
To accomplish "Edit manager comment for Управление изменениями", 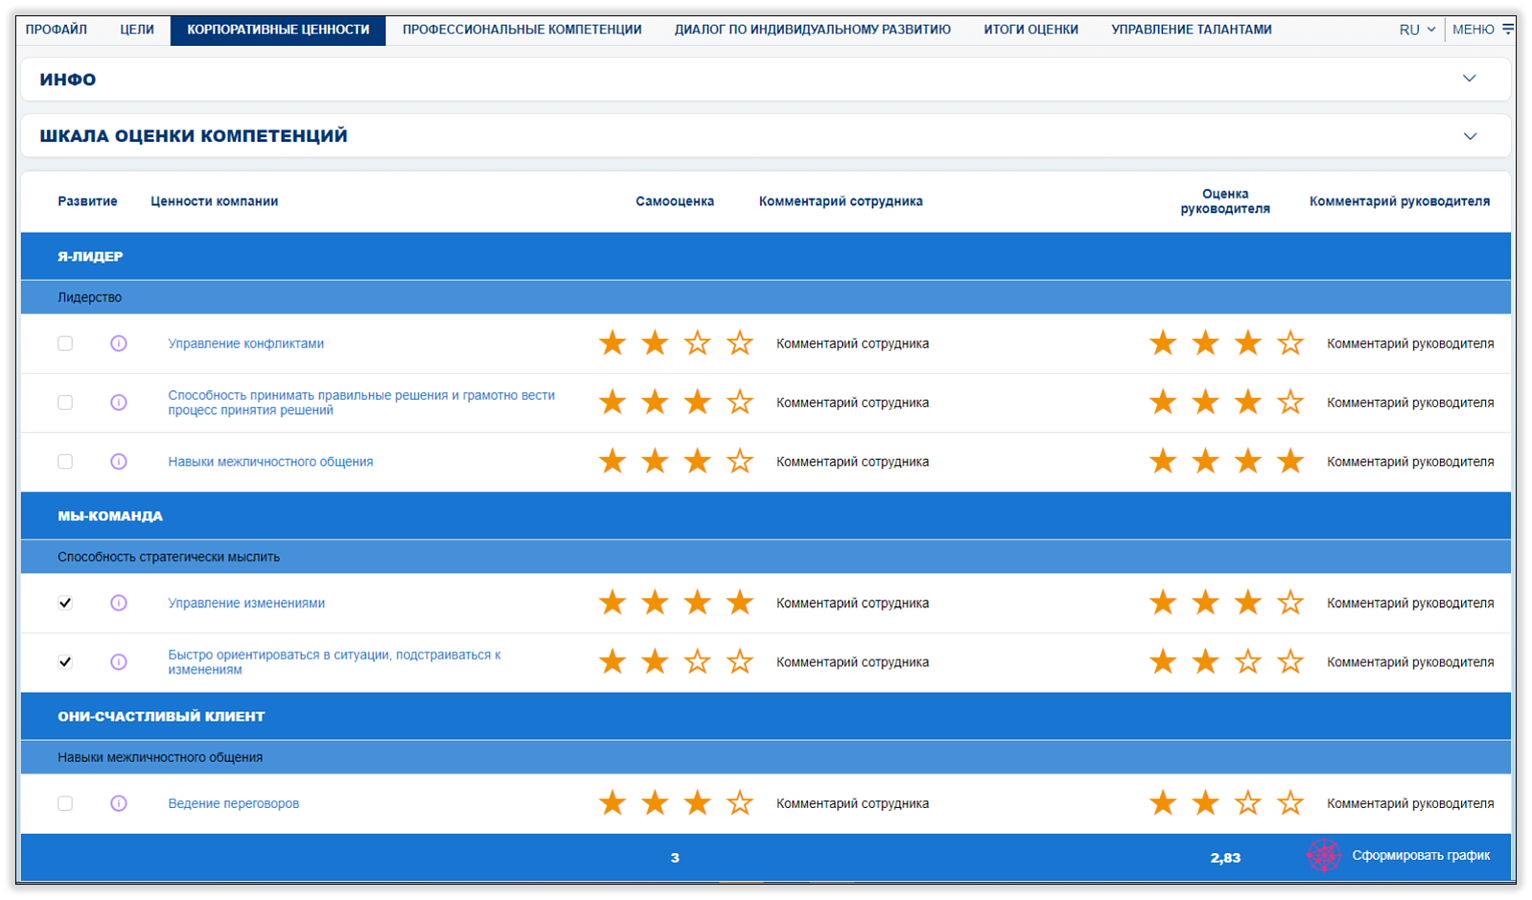I will [x=1410, y=603].
